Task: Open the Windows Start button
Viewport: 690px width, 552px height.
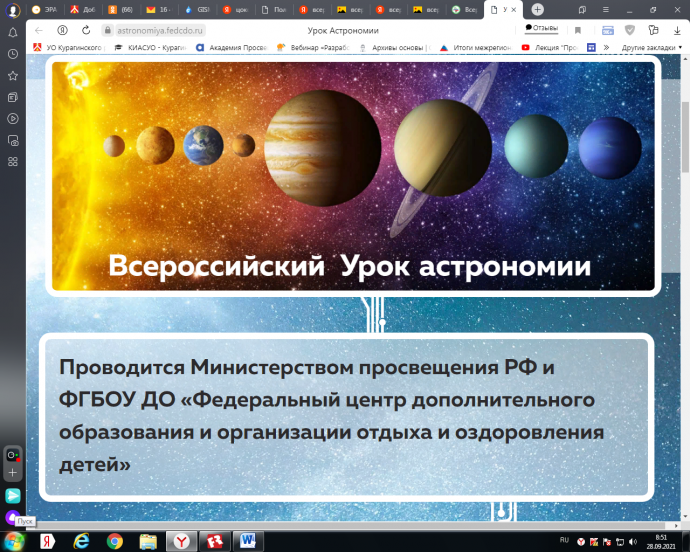Action: click(x=14, y=541)
